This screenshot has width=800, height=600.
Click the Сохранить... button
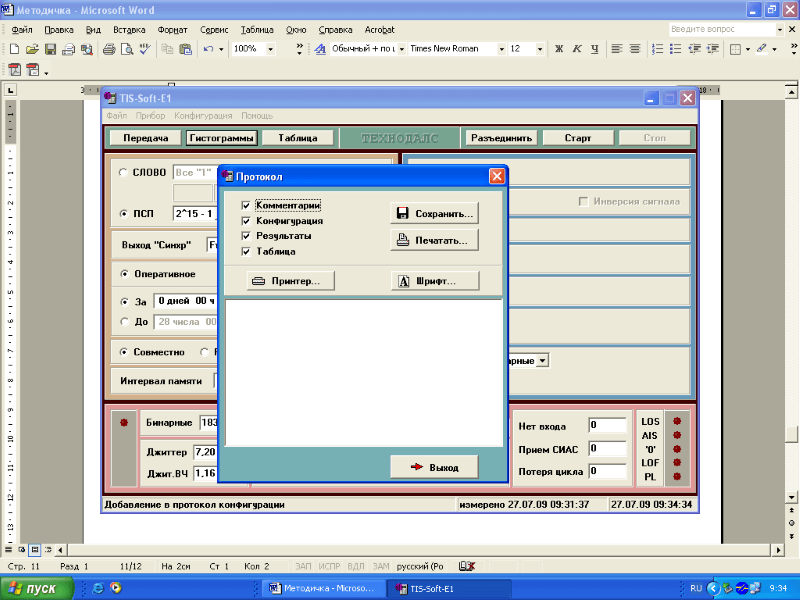[435, 213]
